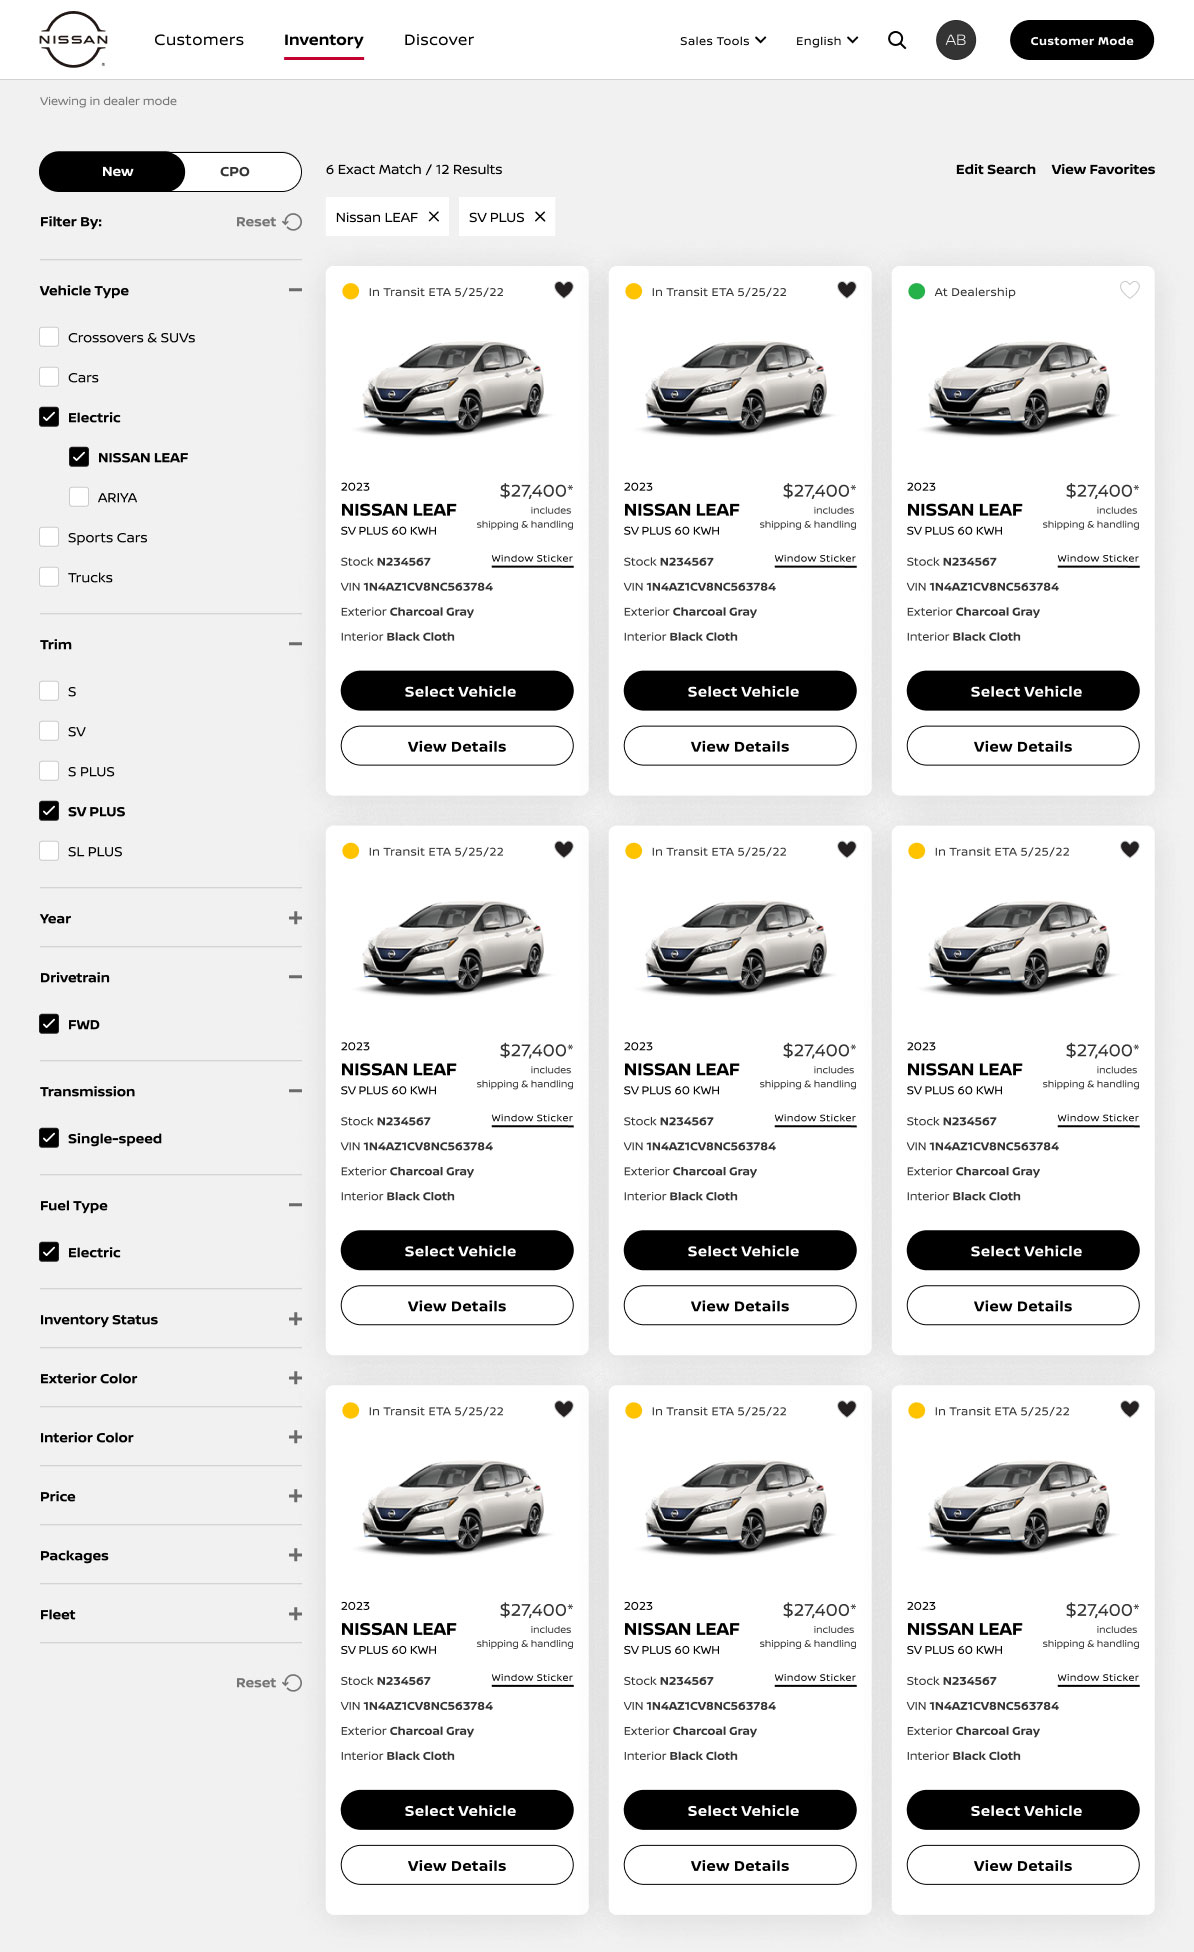The width and height of the screenshot is (1194, 1952).
Task: Reset filters next to Filter By
Action: pyautogui.click(x=269, y=222)
